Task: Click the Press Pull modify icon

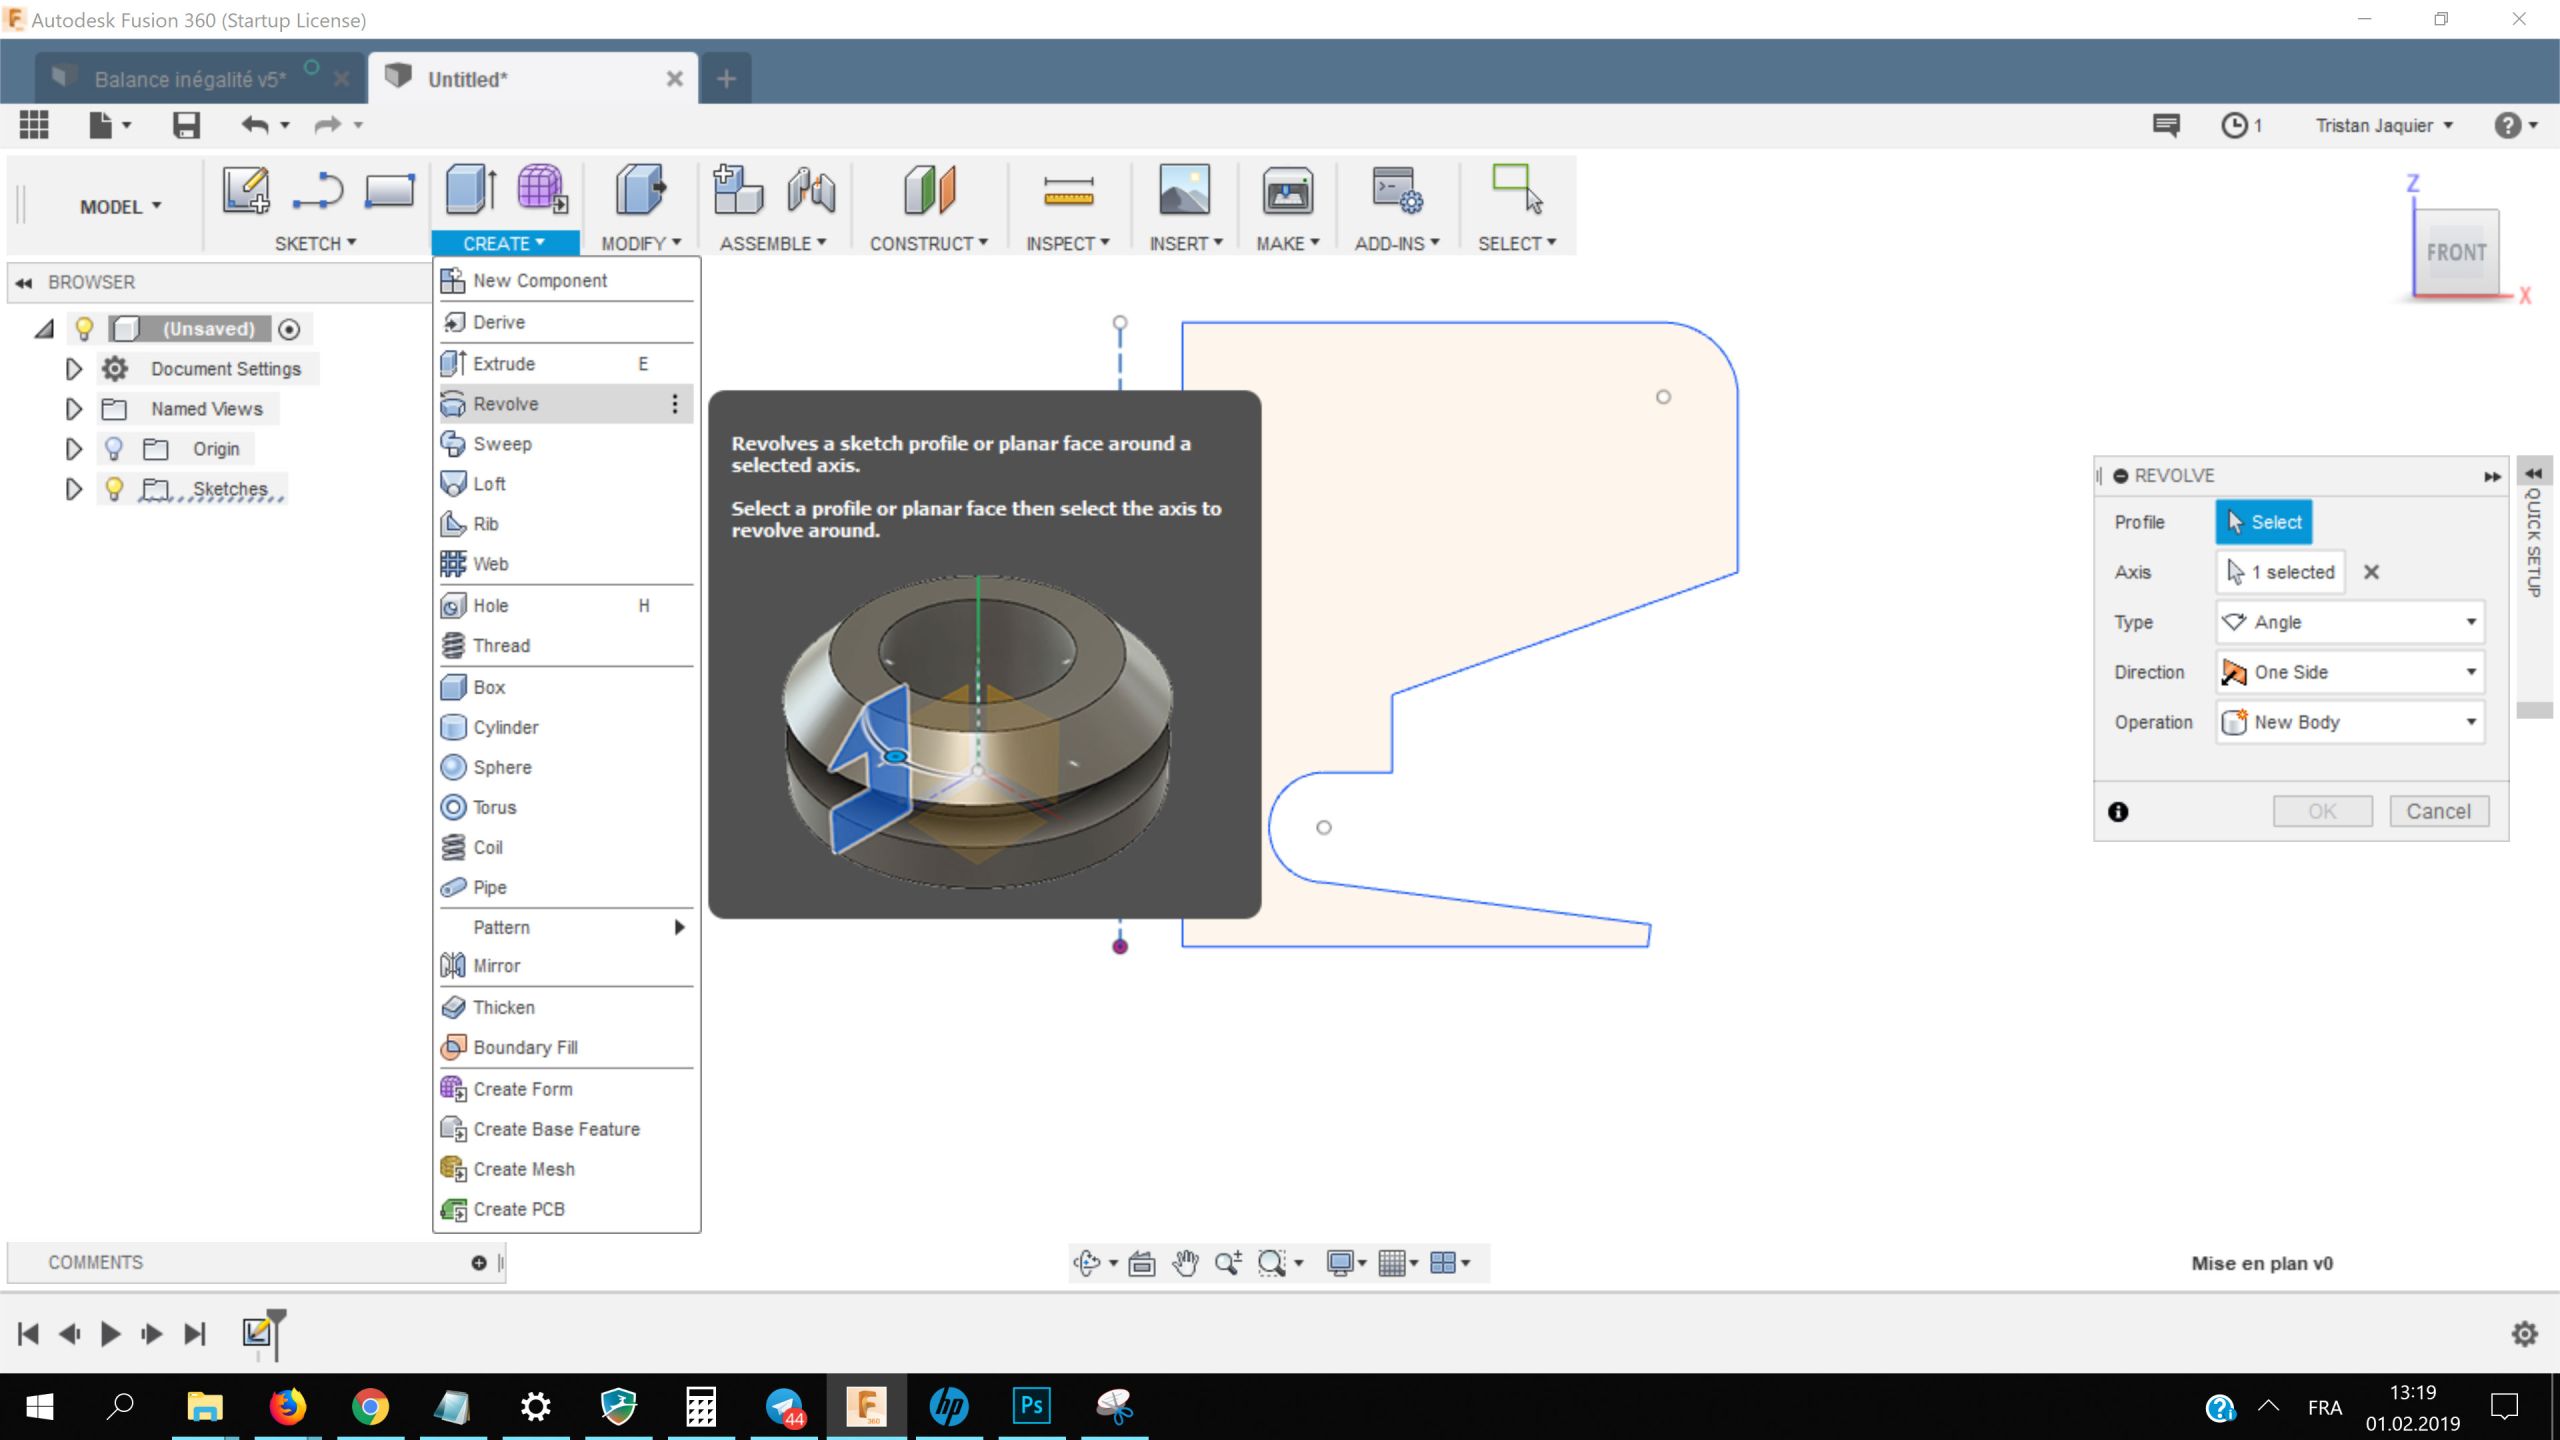Action: click(641, 189)
